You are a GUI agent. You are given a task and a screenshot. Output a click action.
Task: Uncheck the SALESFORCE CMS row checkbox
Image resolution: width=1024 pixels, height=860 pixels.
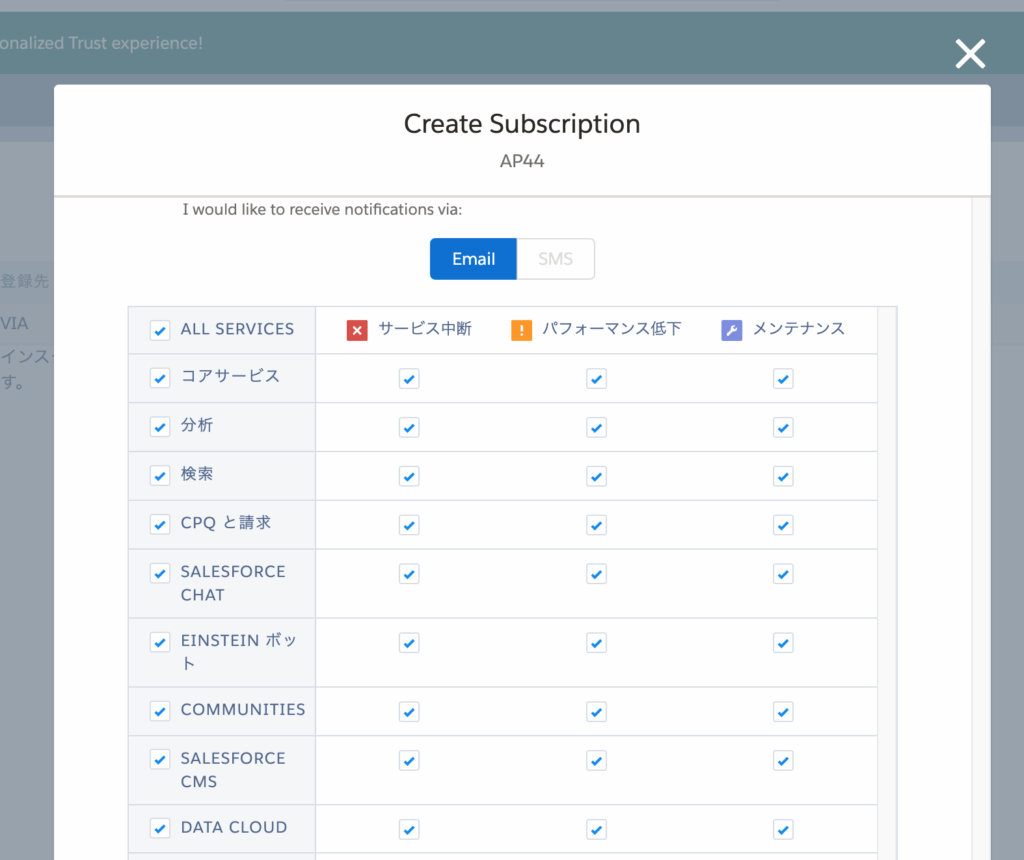(x=160, y=760)
